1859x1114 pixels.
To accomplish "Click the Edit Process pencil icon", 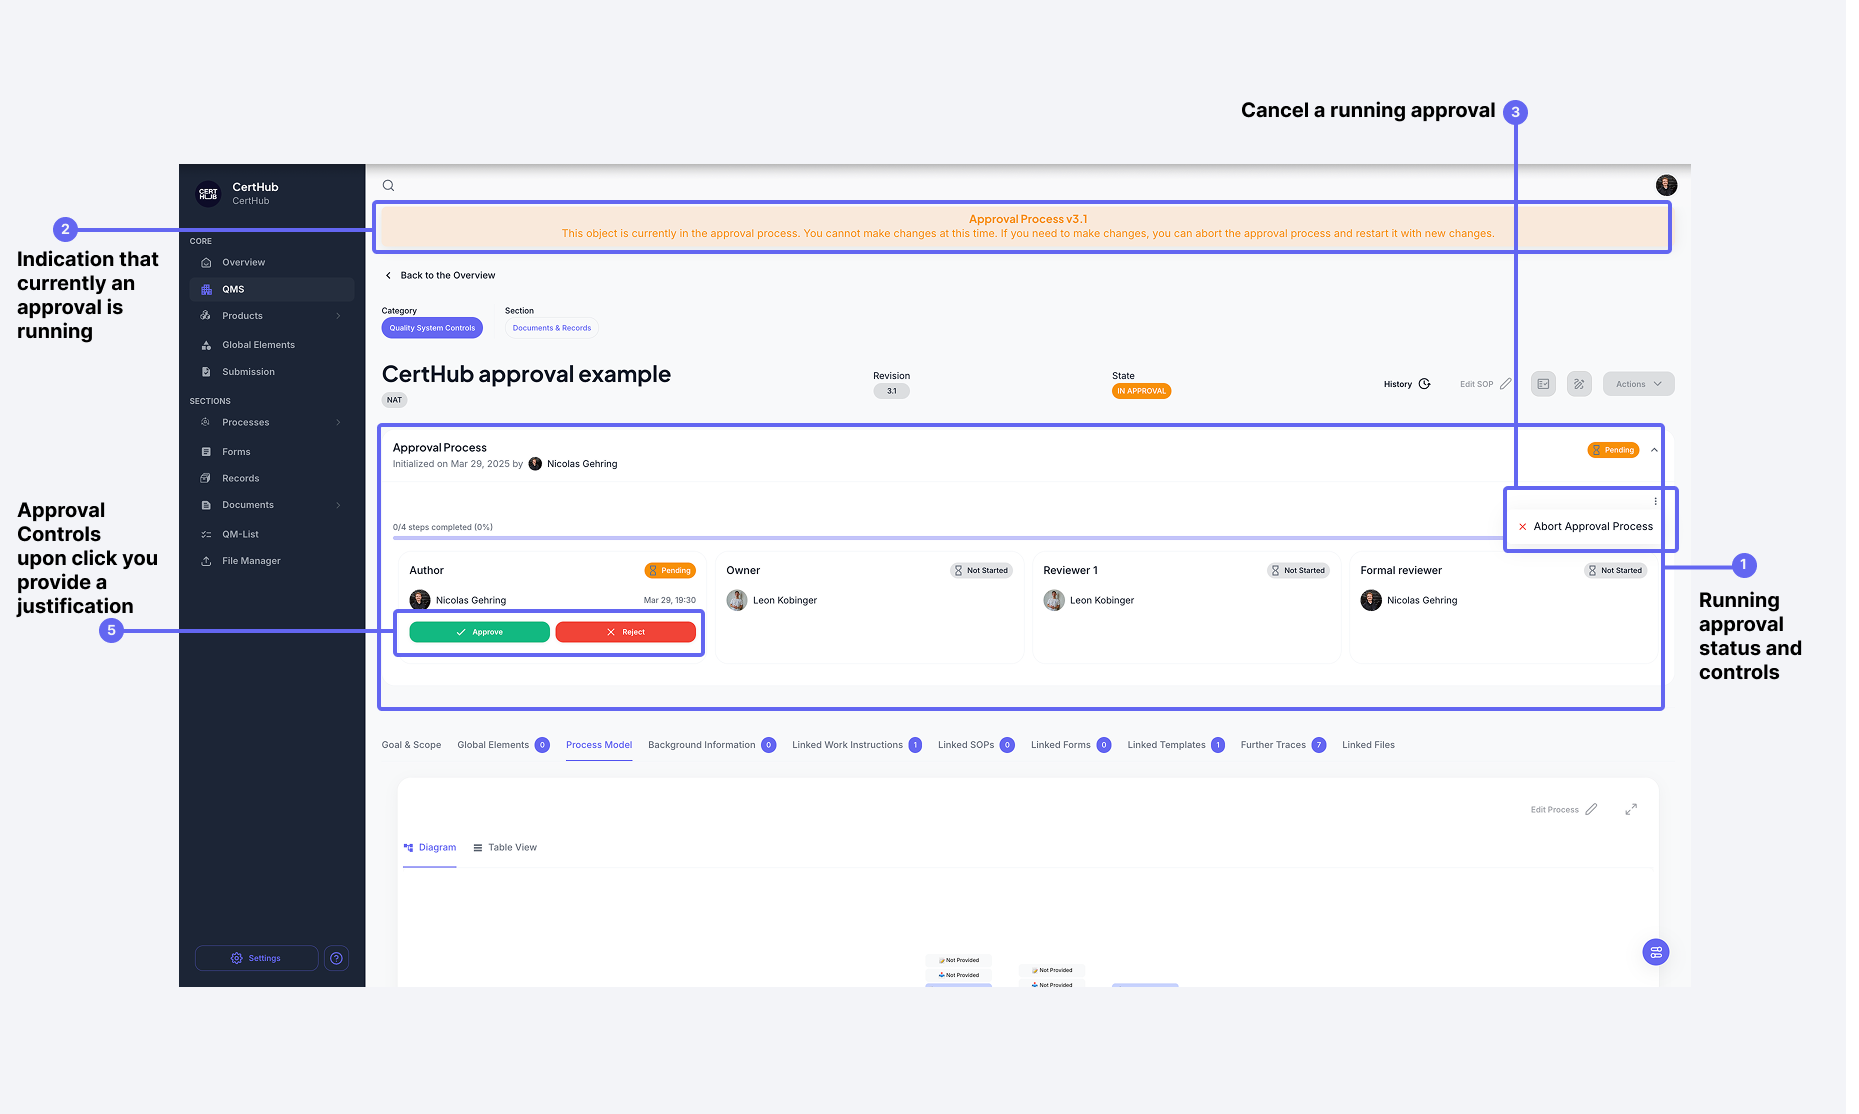I will 1591,809.
